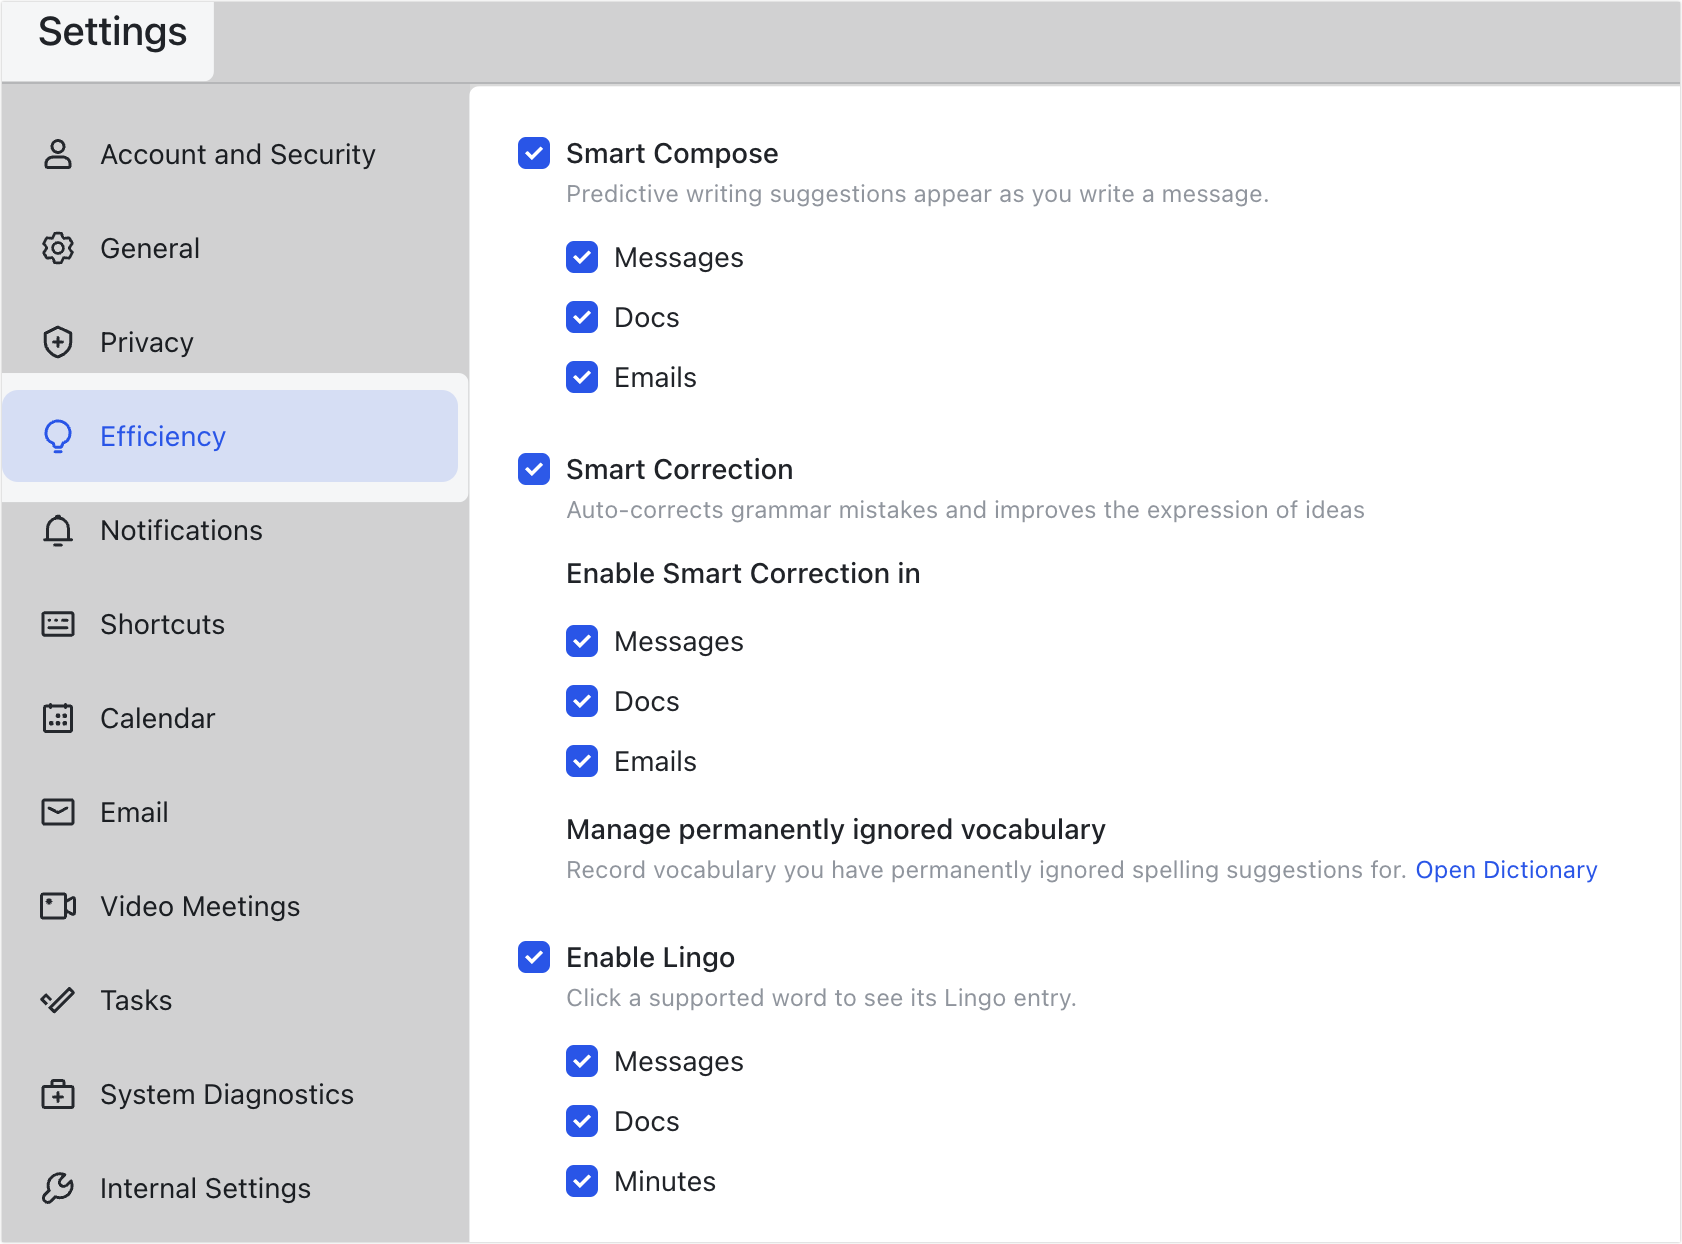Click the Email envelope icon

click(x=58, y=812)
